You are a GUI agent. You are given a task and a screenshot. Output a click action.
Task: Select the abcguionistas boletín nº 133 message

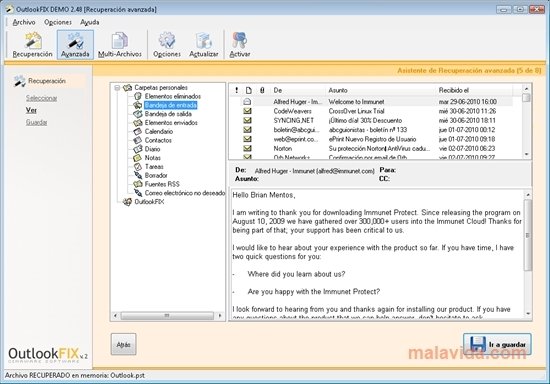(371, 130)
